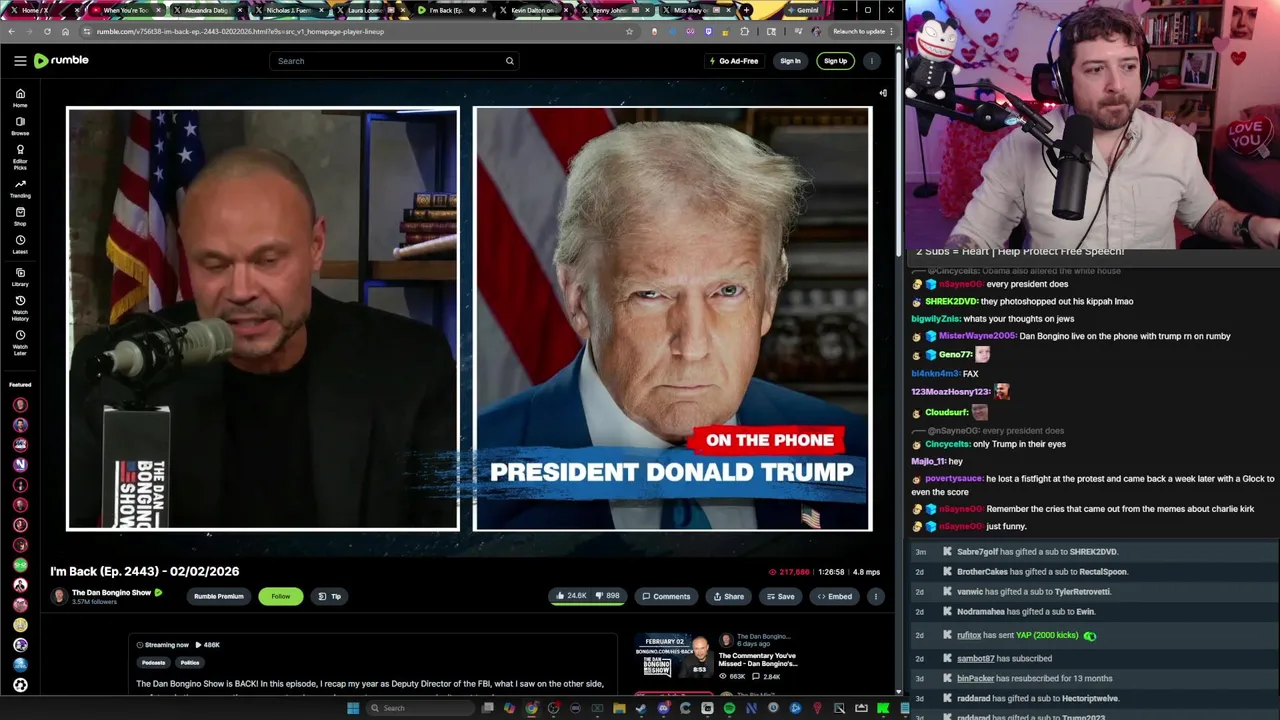The image size is (1280, 720).
Task: Select the Politics tag
Action: click(x=190, y=662)
